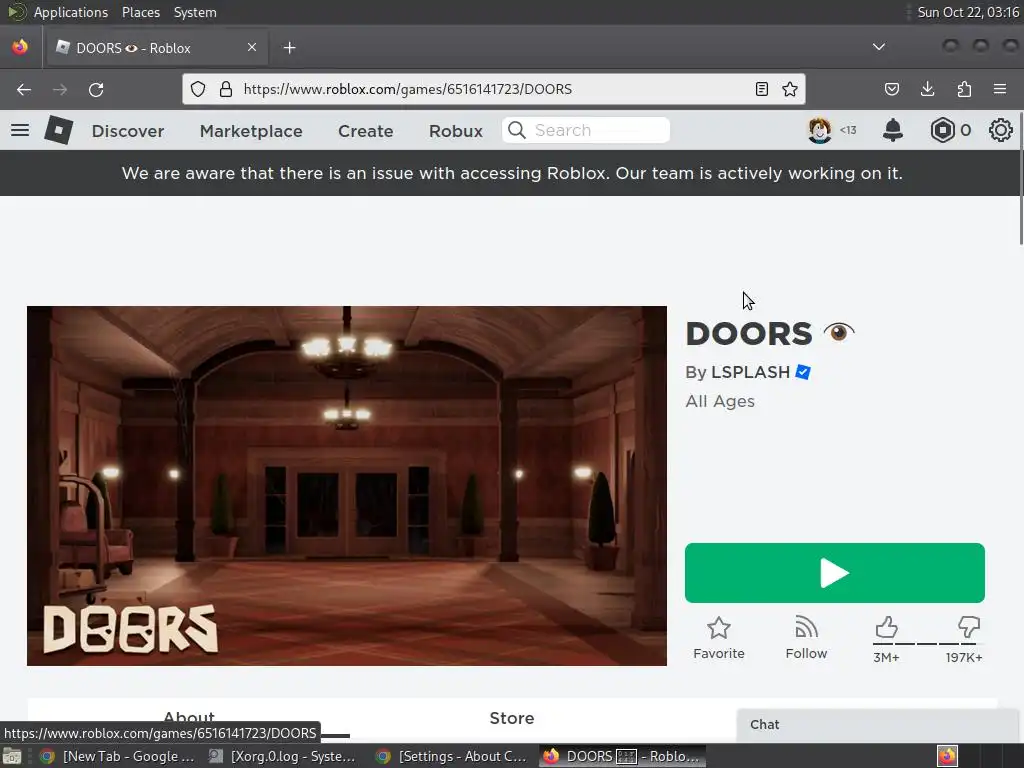Open the Firefox extensions menu
1024x768 pixels.
coord(964,89)
